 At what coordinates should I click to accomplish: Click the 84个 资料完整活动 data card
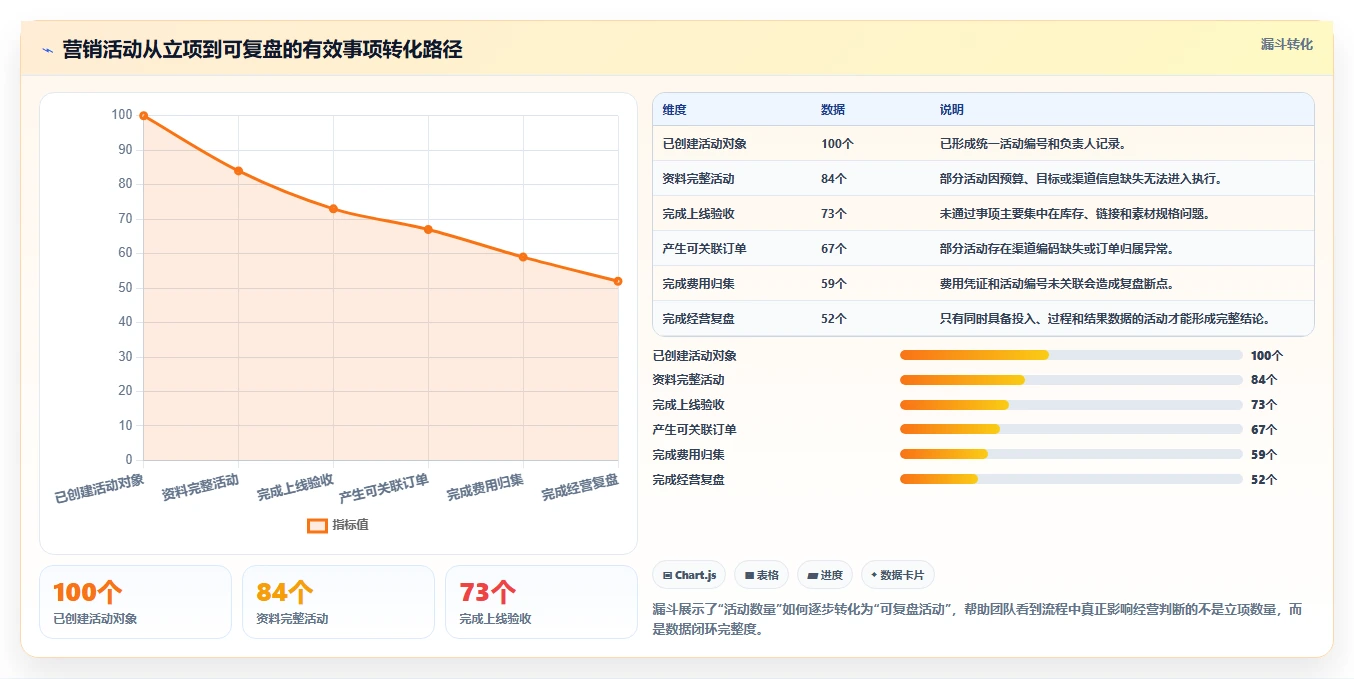338,602
